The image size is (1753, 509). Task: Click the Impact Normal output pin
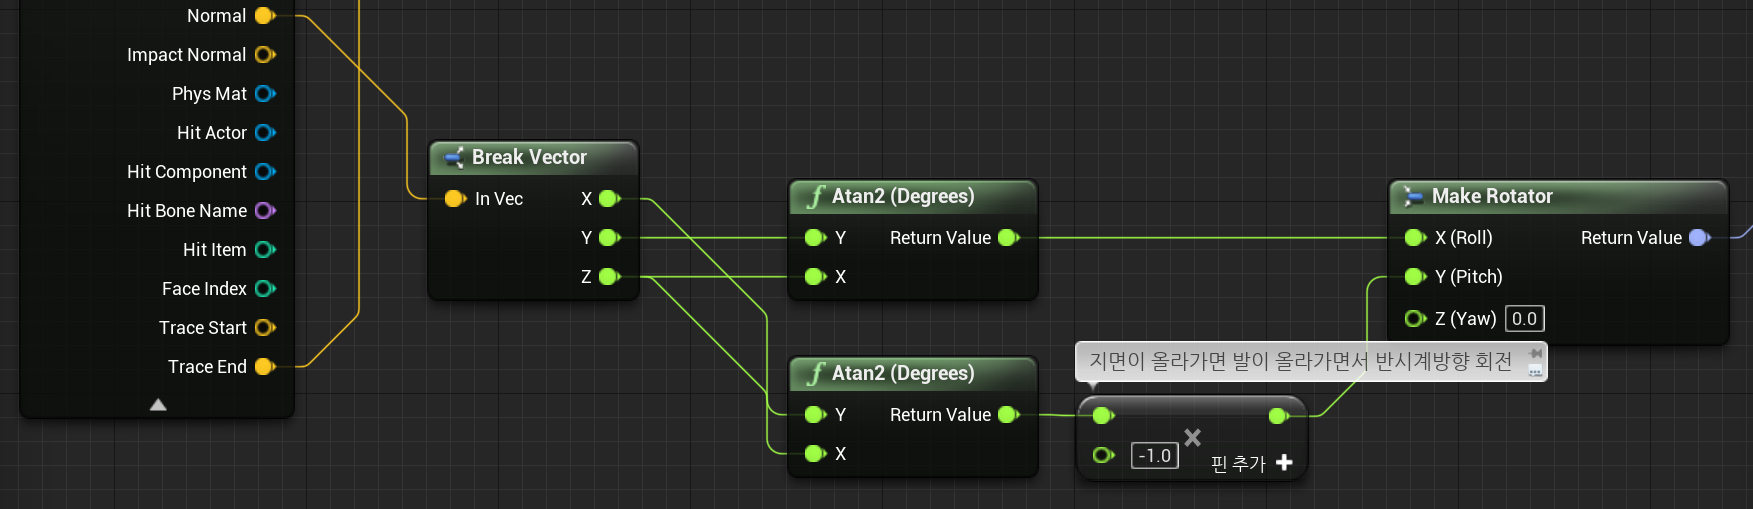[265, 55]
